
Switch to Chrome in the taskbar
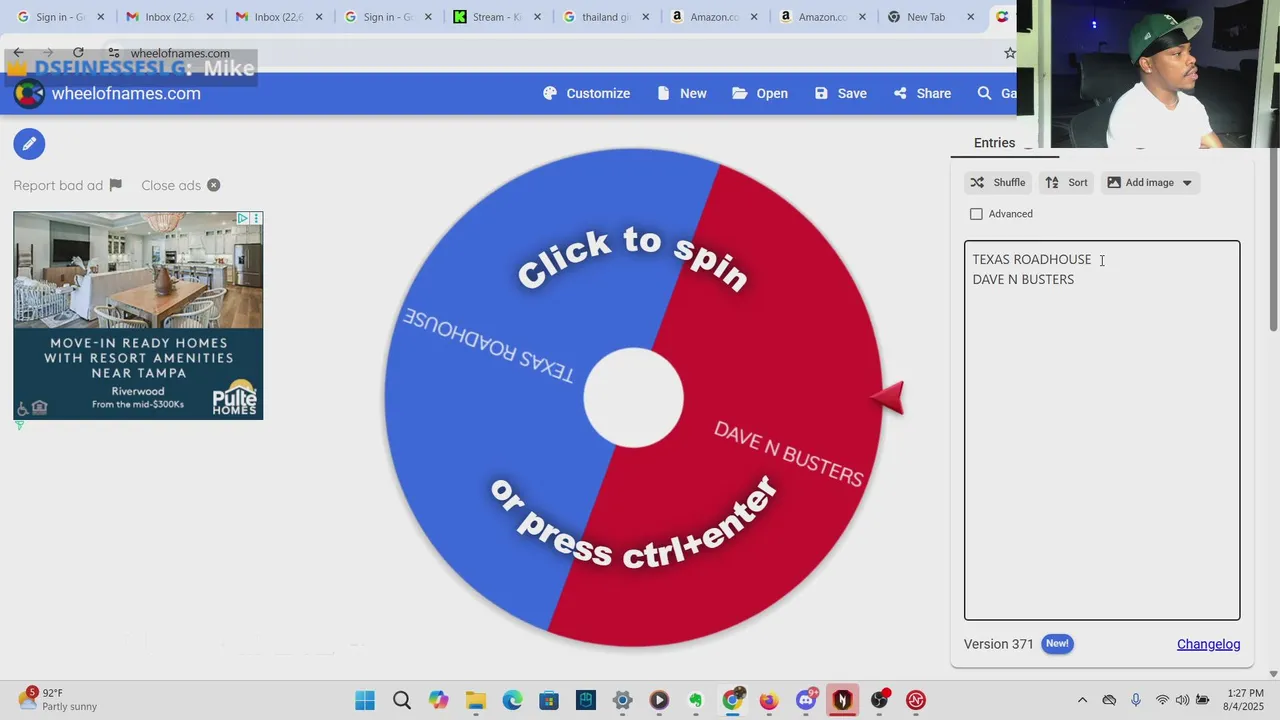point(733,700)
